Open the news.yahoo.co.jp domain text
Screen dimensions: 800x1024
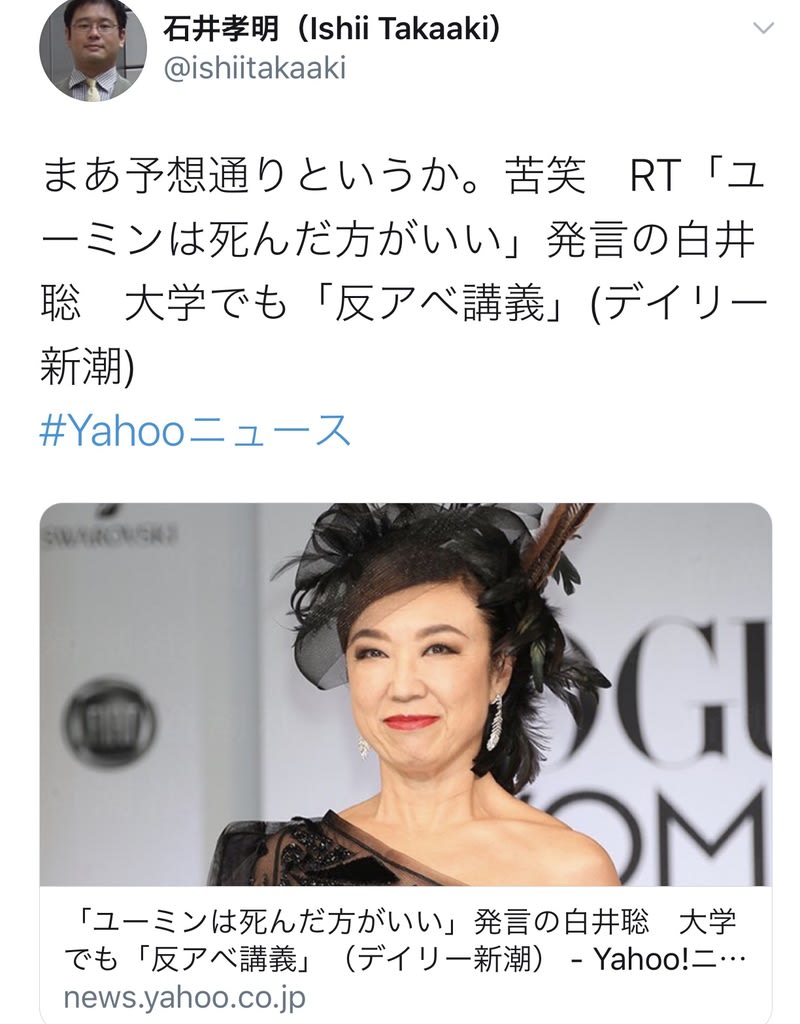(185, 998)
